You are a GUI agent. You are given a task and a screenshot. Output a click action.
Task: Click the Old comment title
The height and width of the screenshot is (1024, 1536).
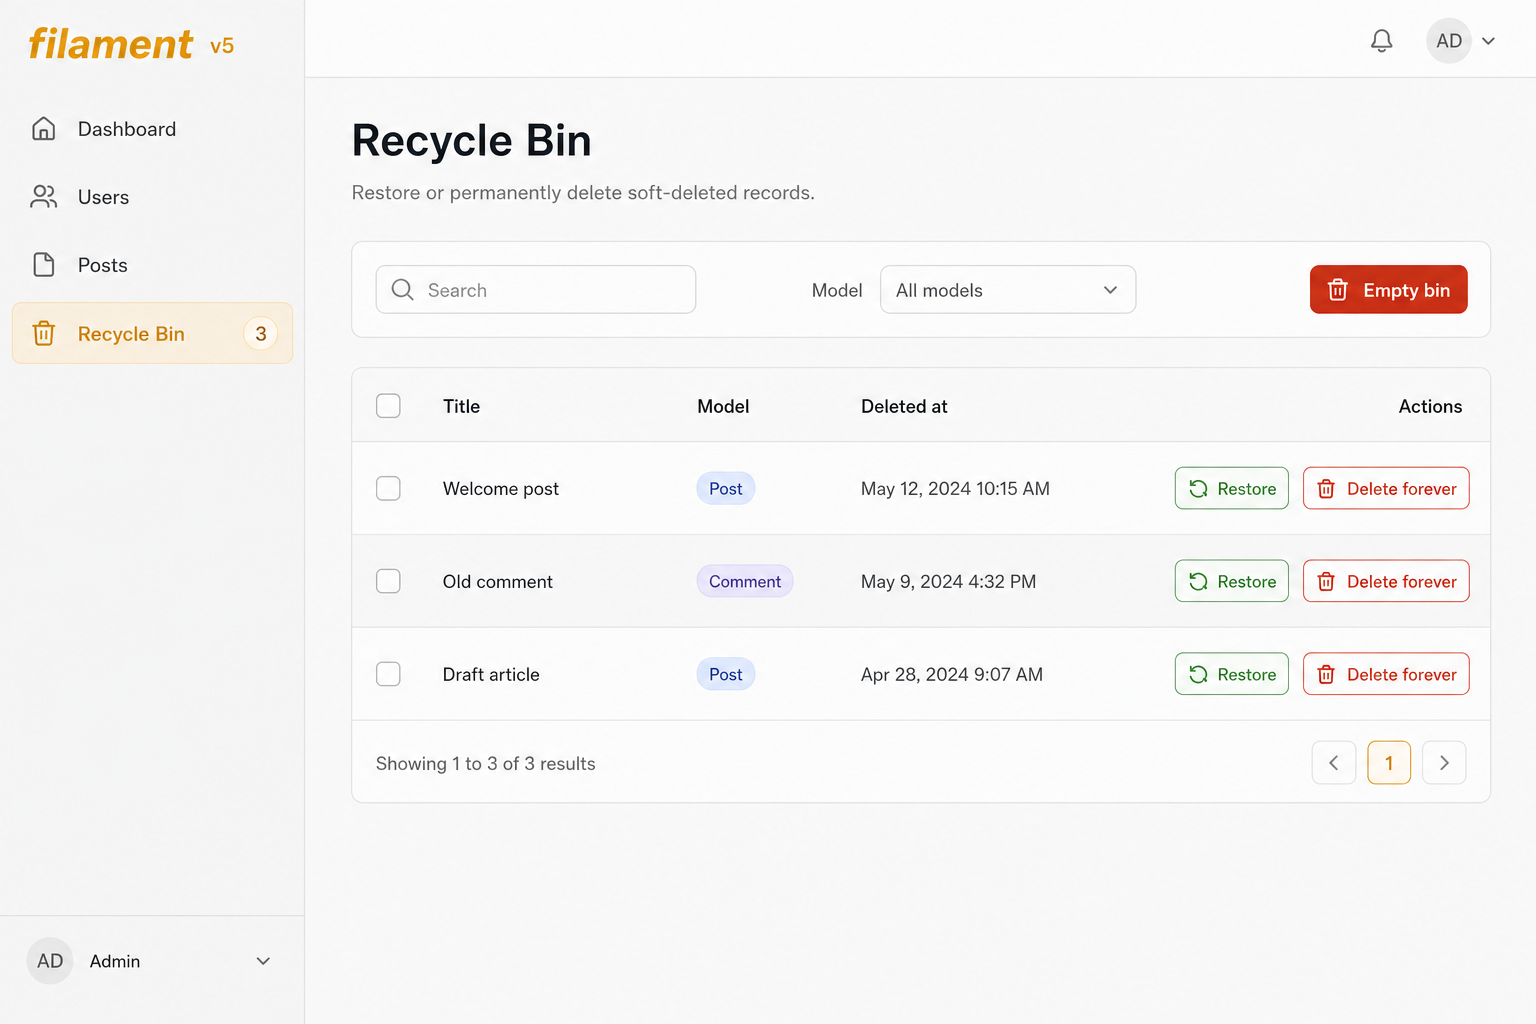(498, 581)
